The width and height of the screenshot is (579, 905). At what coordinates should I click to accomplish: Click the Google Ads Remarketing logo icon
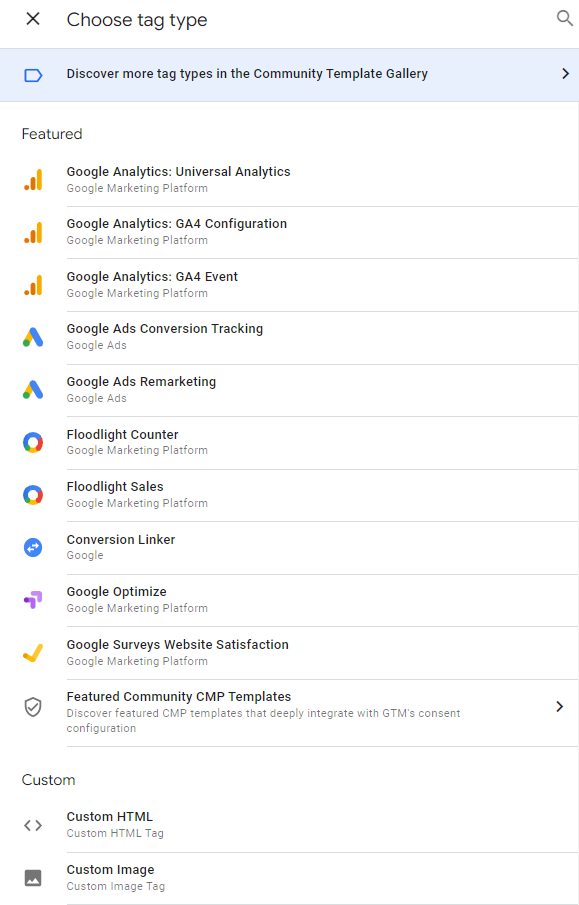(x=33, y=390)
